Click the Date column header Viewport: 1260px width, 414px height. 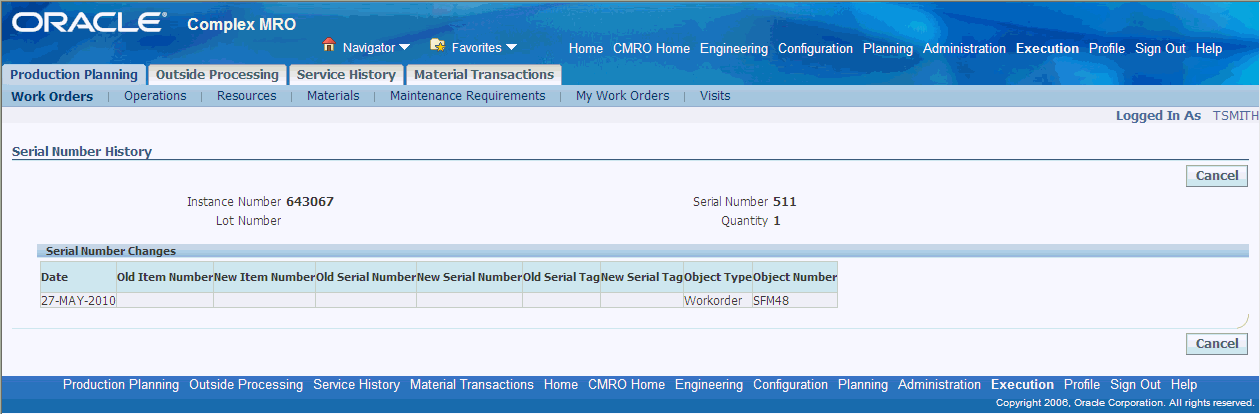click(x=78, y=277)
